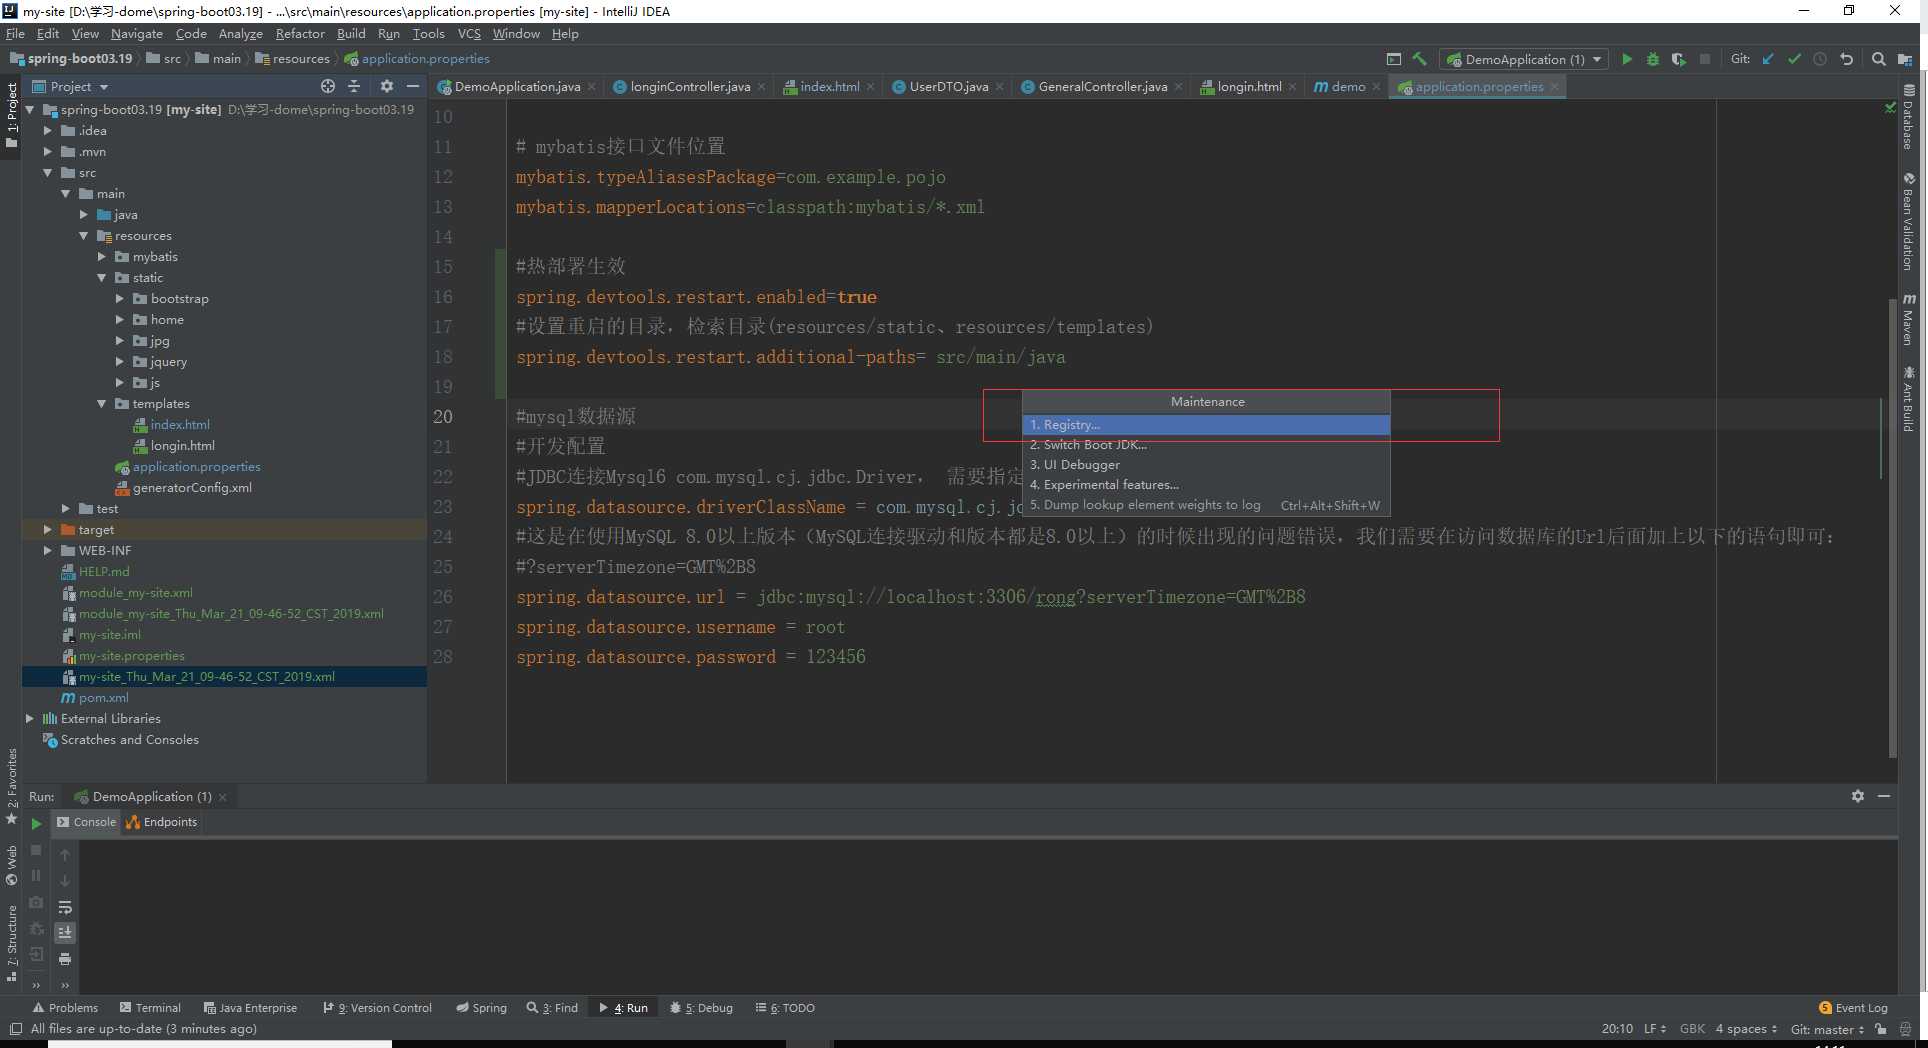Commit changes with Git checkmark icon
This screenshot has width=1928, height=1048.
pyautogui.click(x=1794, y=59)
